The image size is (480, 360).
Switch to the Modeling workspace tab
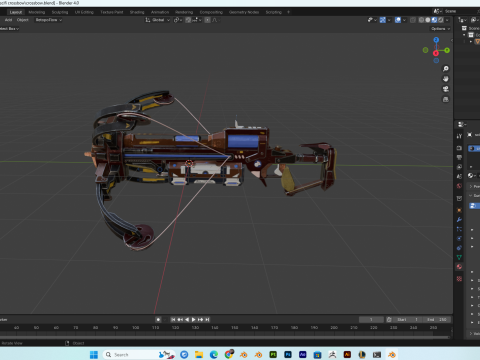37,12
